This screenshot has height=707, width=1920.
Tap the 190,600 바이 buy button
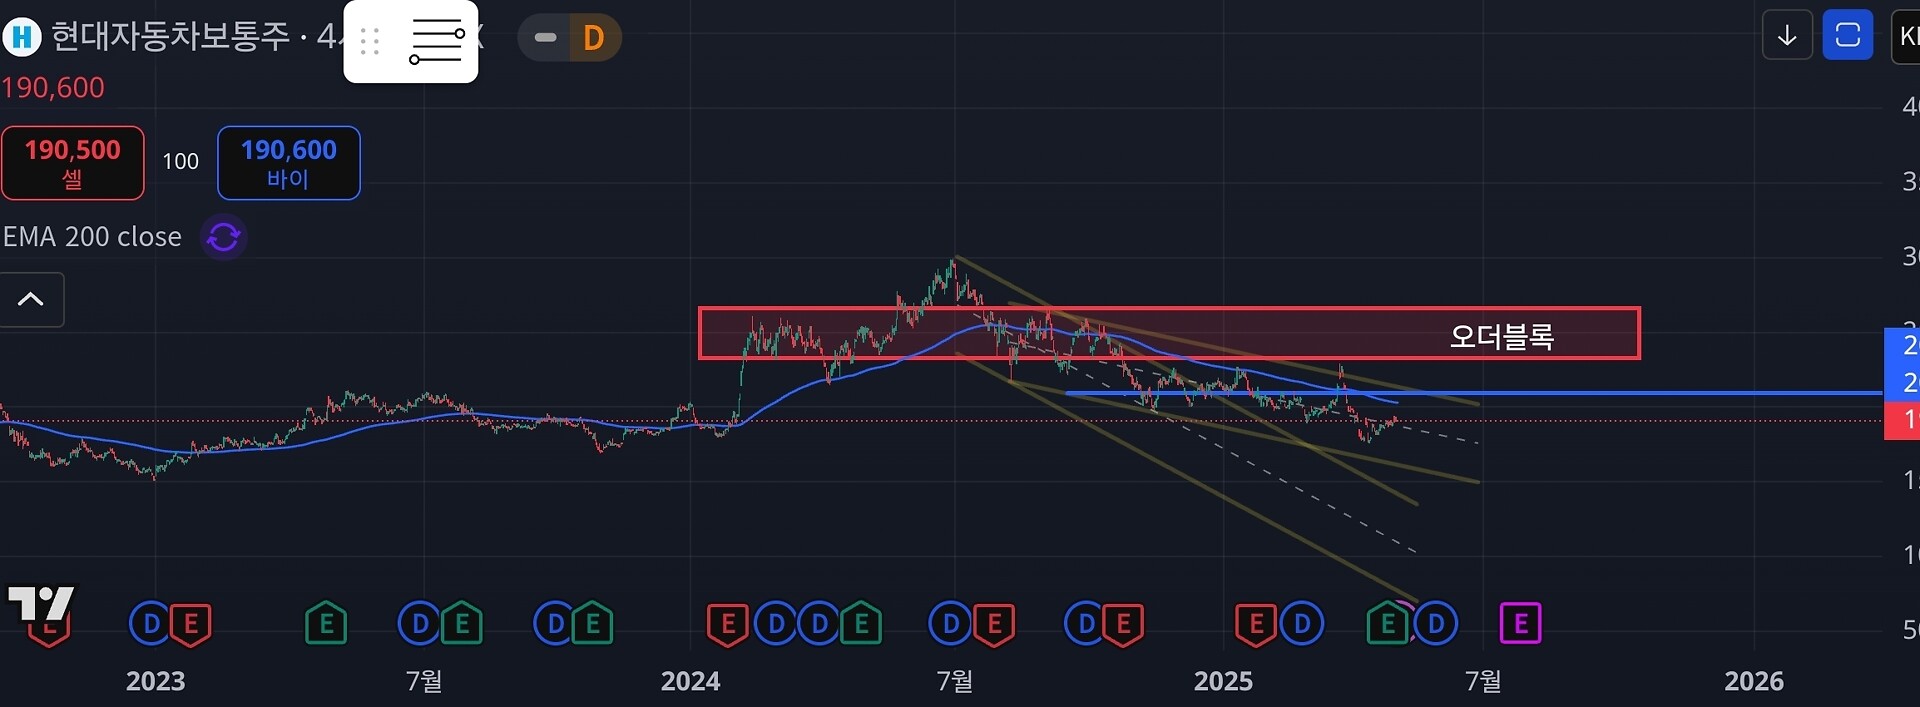[289, 163]
